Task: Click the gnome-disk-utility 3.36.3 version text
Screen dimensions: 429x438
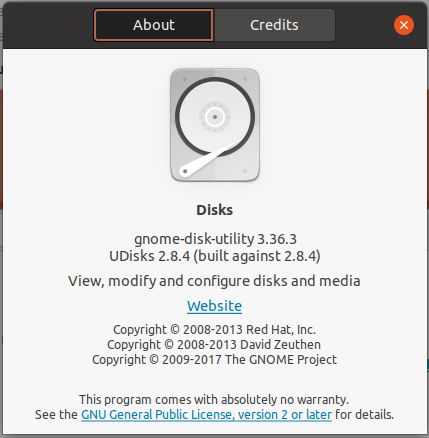Action: click(x=215, y=239)
